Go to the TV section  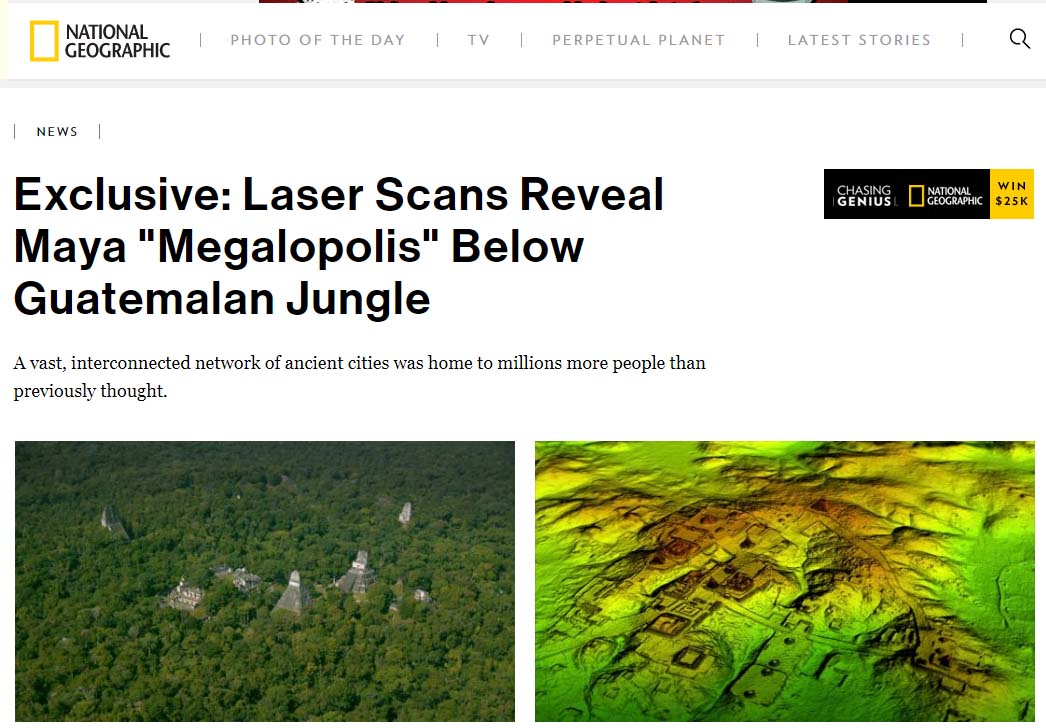click(x=478, y=40)
